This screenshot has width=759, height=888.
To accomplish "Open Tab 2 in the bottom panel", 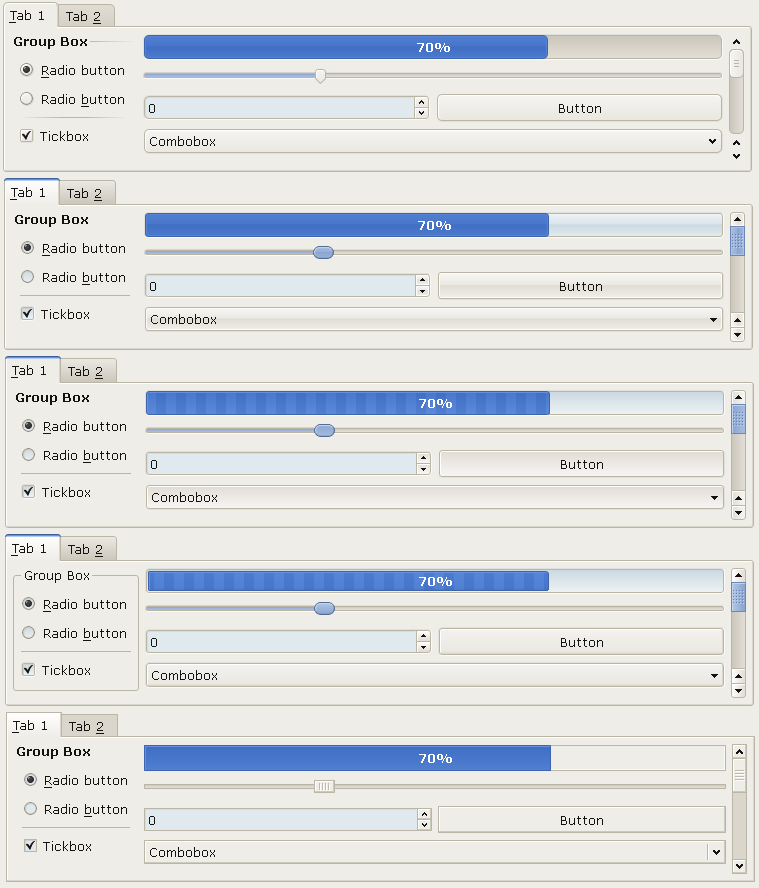I will point(89,726).
